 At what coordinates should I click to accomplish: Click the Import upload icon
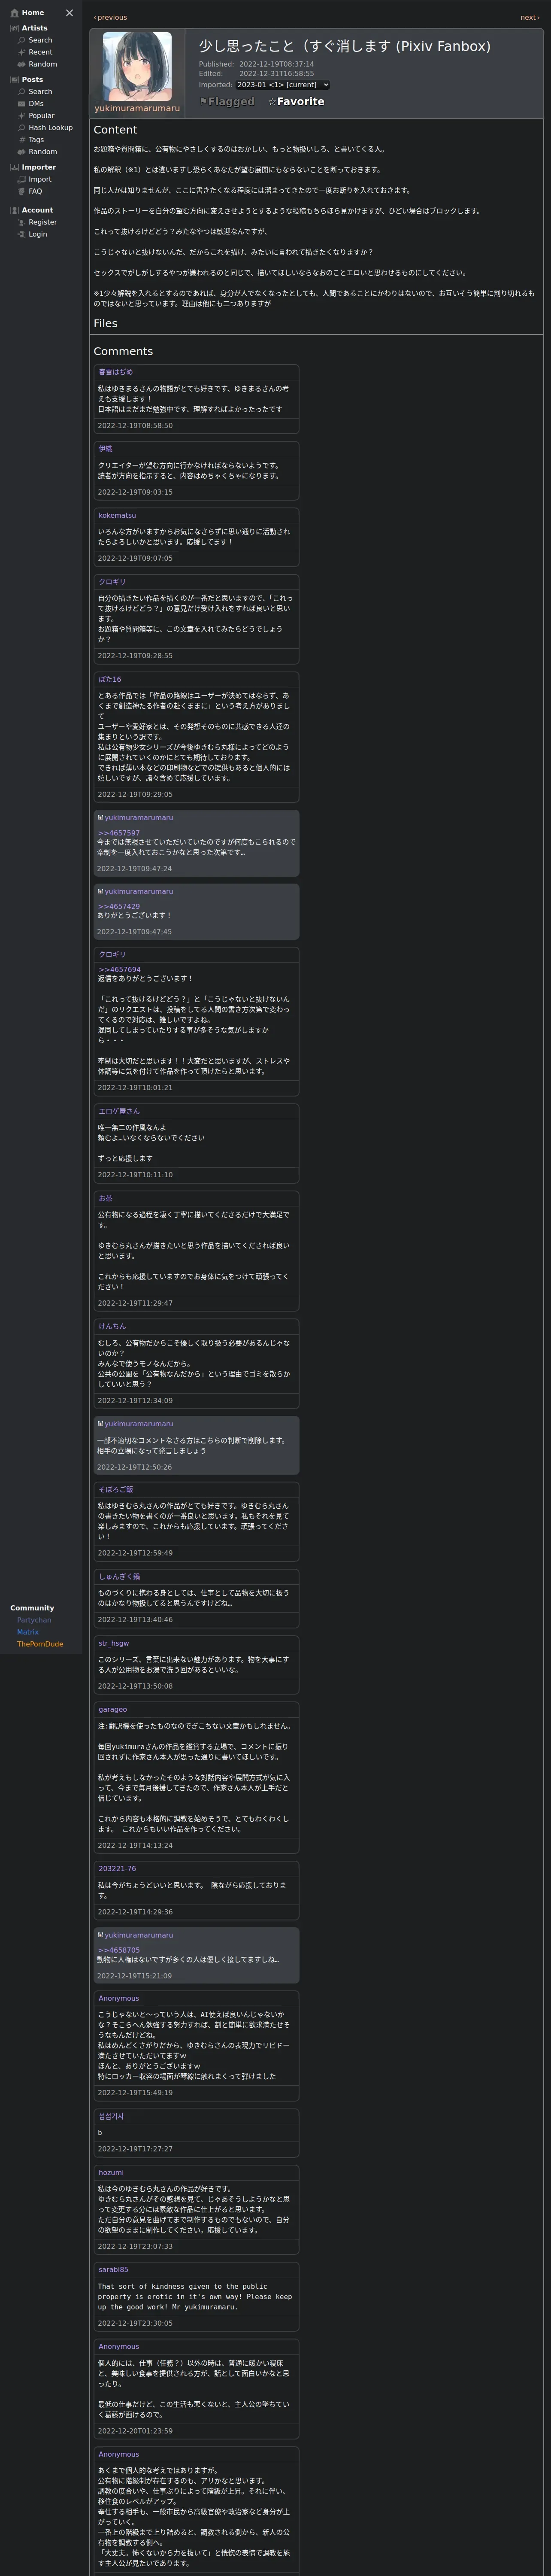(22, 179)
